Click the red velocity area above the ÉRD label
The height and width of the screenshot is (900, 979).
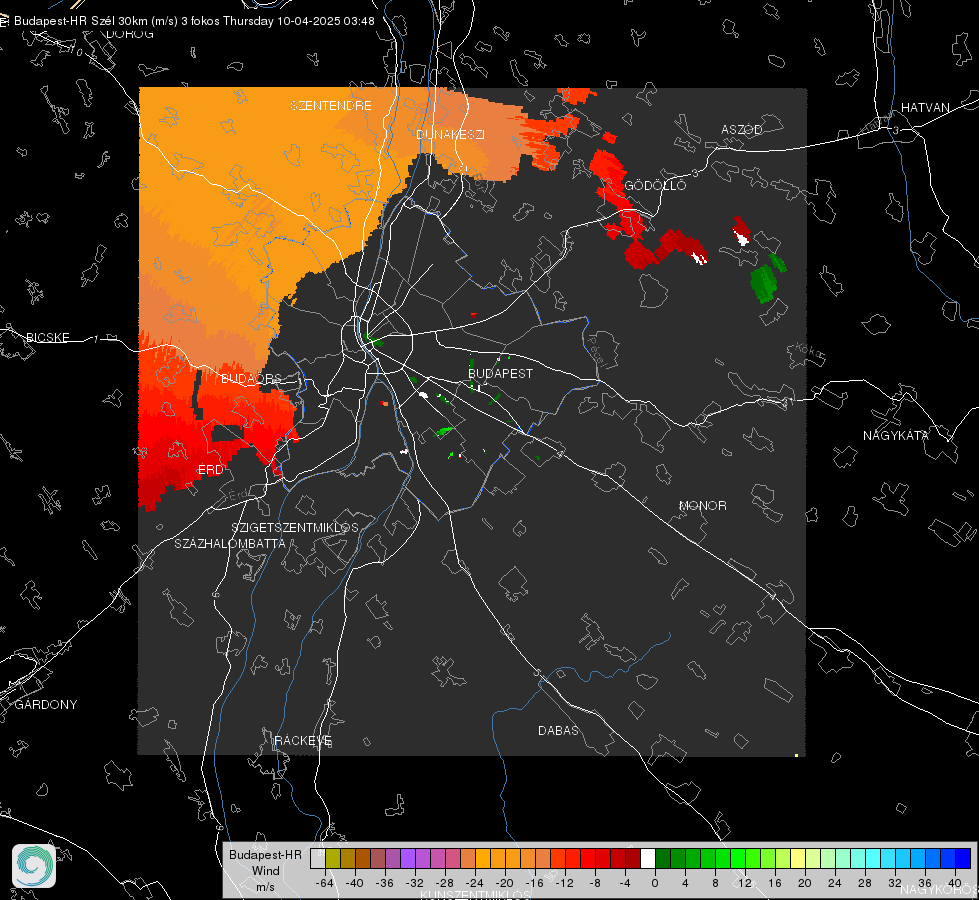[187, 431]
